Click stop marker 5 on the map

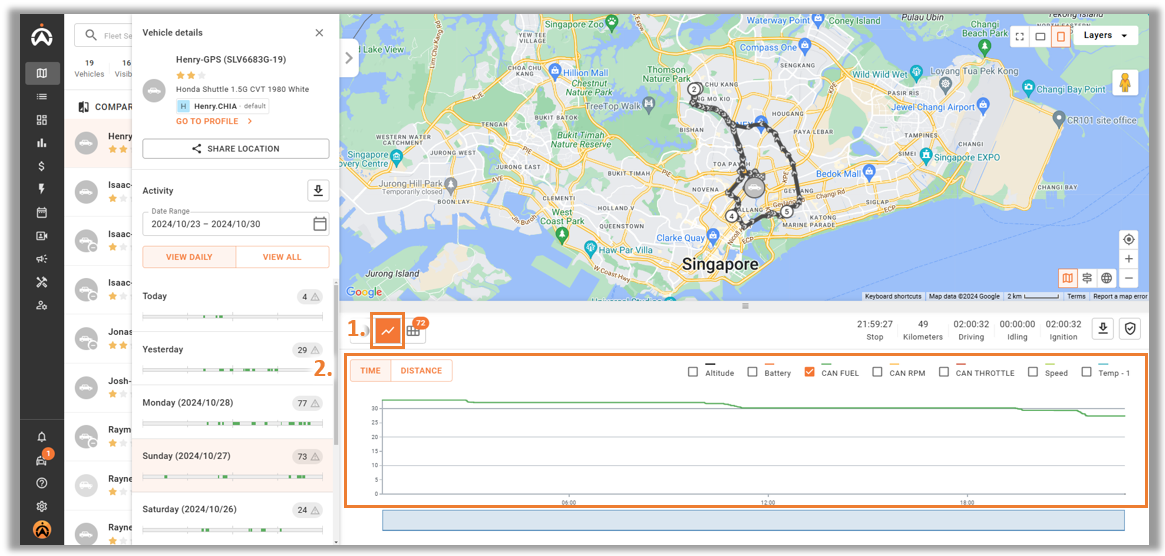pos(788,212)
